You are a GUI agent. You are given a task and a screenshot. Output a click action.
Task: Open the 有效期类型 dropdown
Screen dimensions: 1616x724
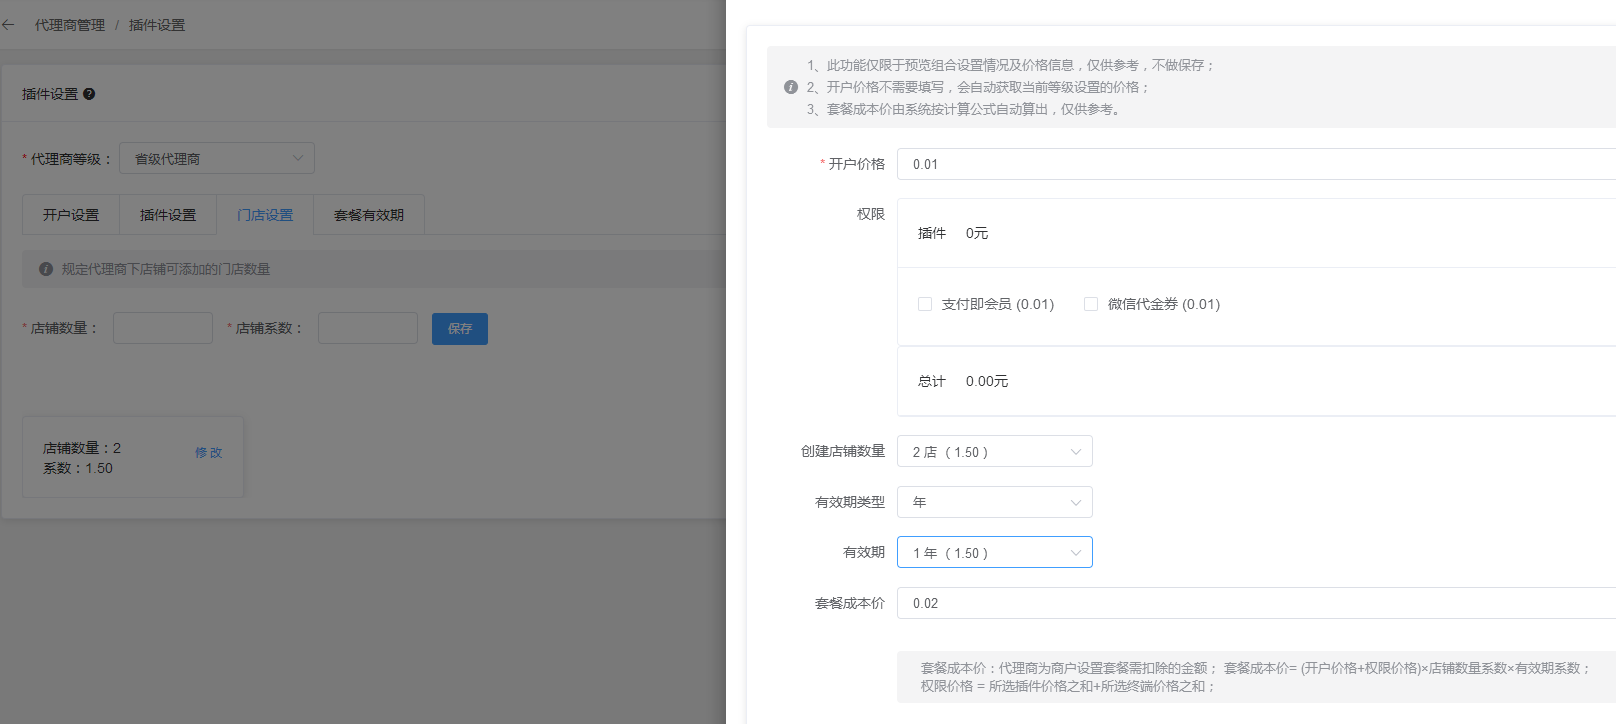(994, 502)
